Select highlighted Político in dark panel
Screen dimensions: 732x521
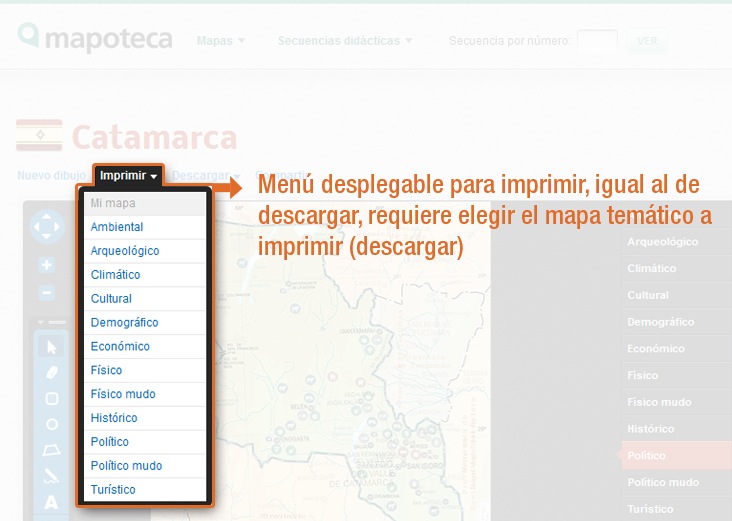coord(677,455)
